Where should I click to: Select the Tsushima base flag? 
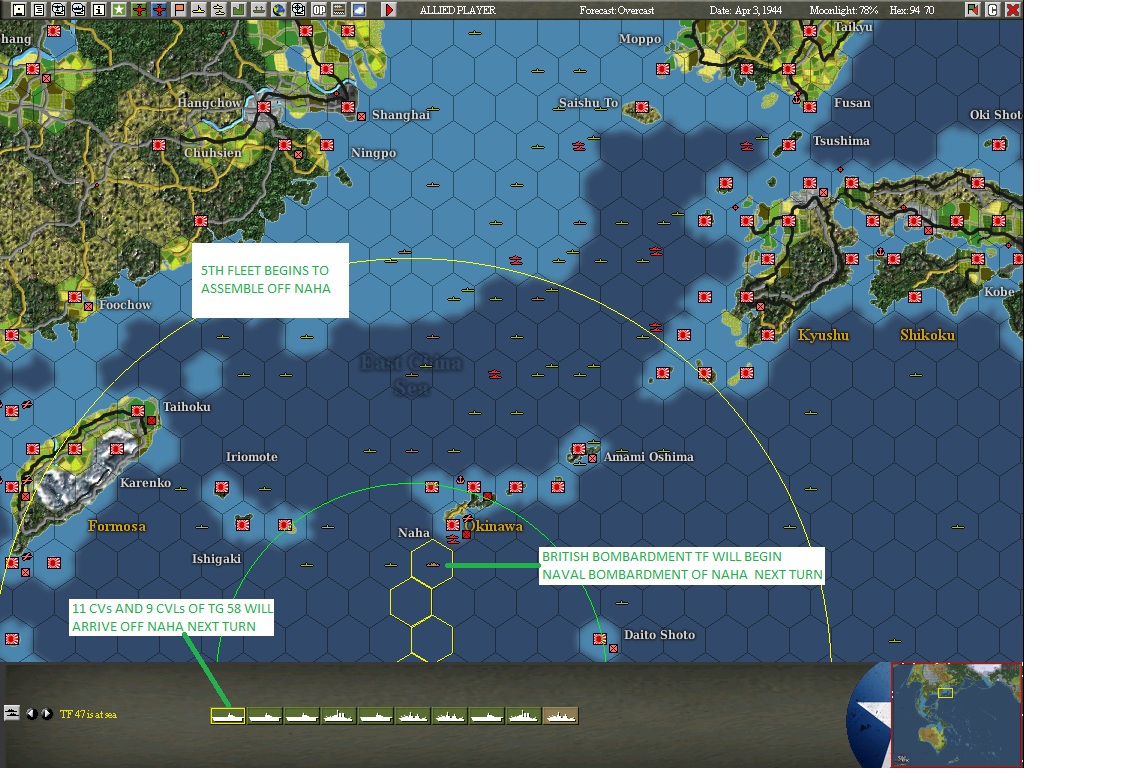[789, 144]
